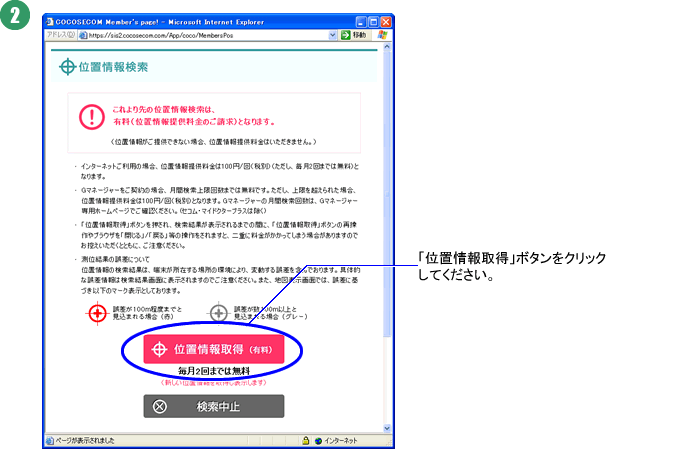Screen dimensions: 679x449
Task: Click the 測位結果の誤差について text
Action: 115,259
